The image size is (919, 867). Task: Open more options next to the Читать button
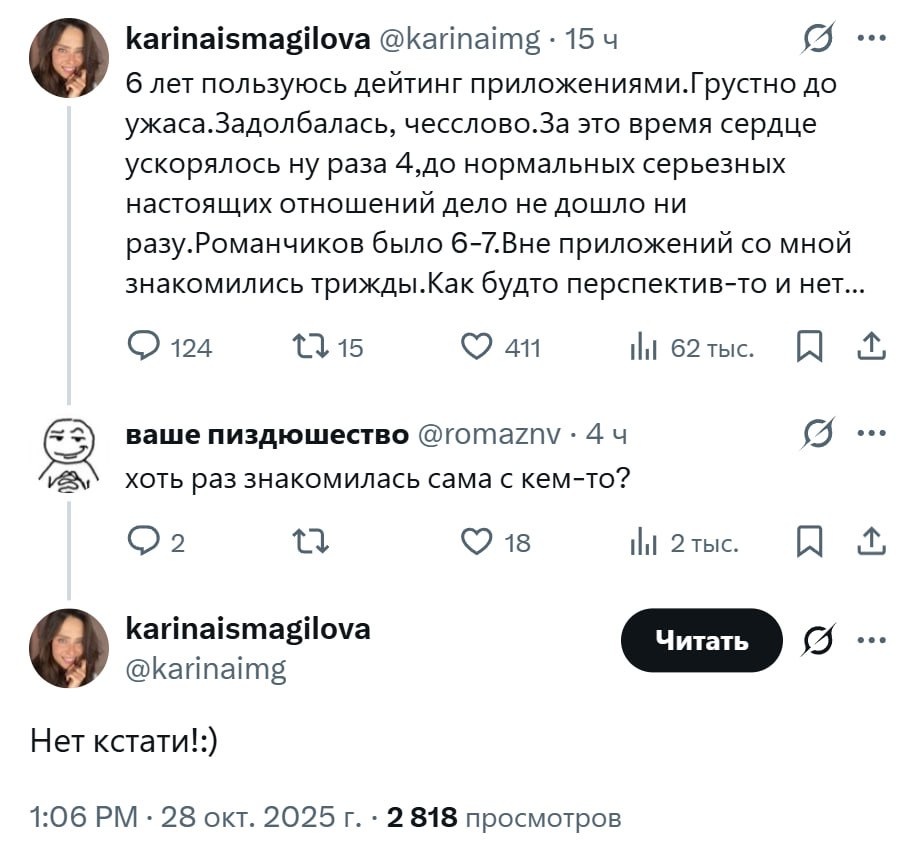click(871, 639)
